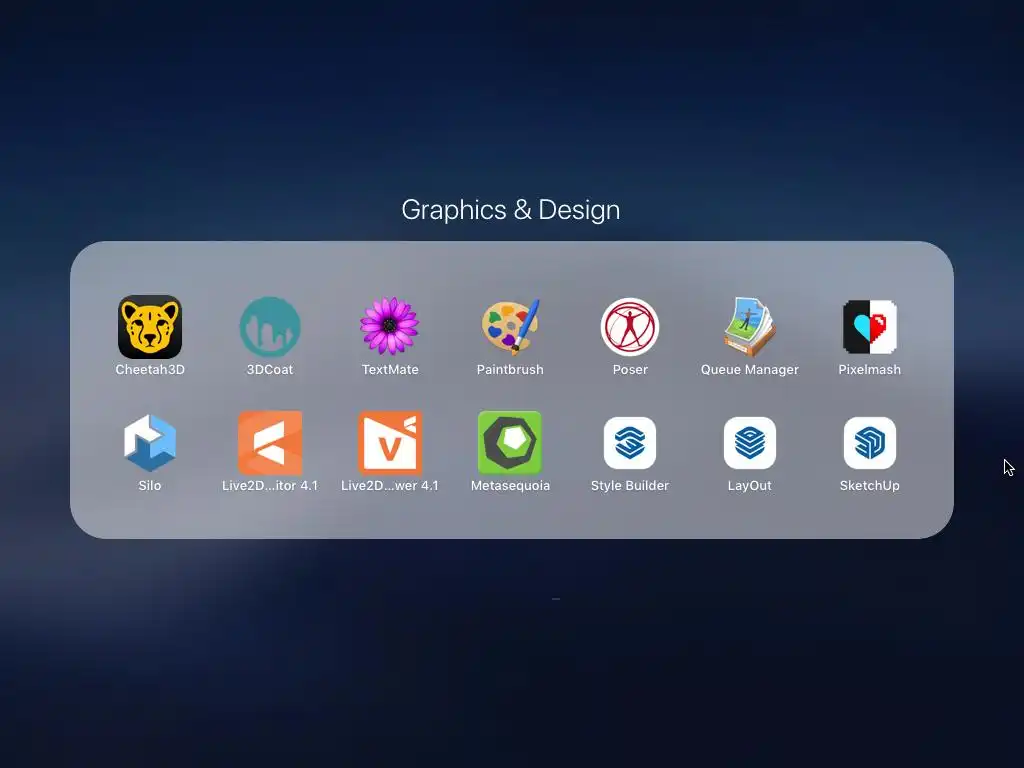Launch the Silo cube icon
This screenshot has width=1024, height=768.
[150, 443]
